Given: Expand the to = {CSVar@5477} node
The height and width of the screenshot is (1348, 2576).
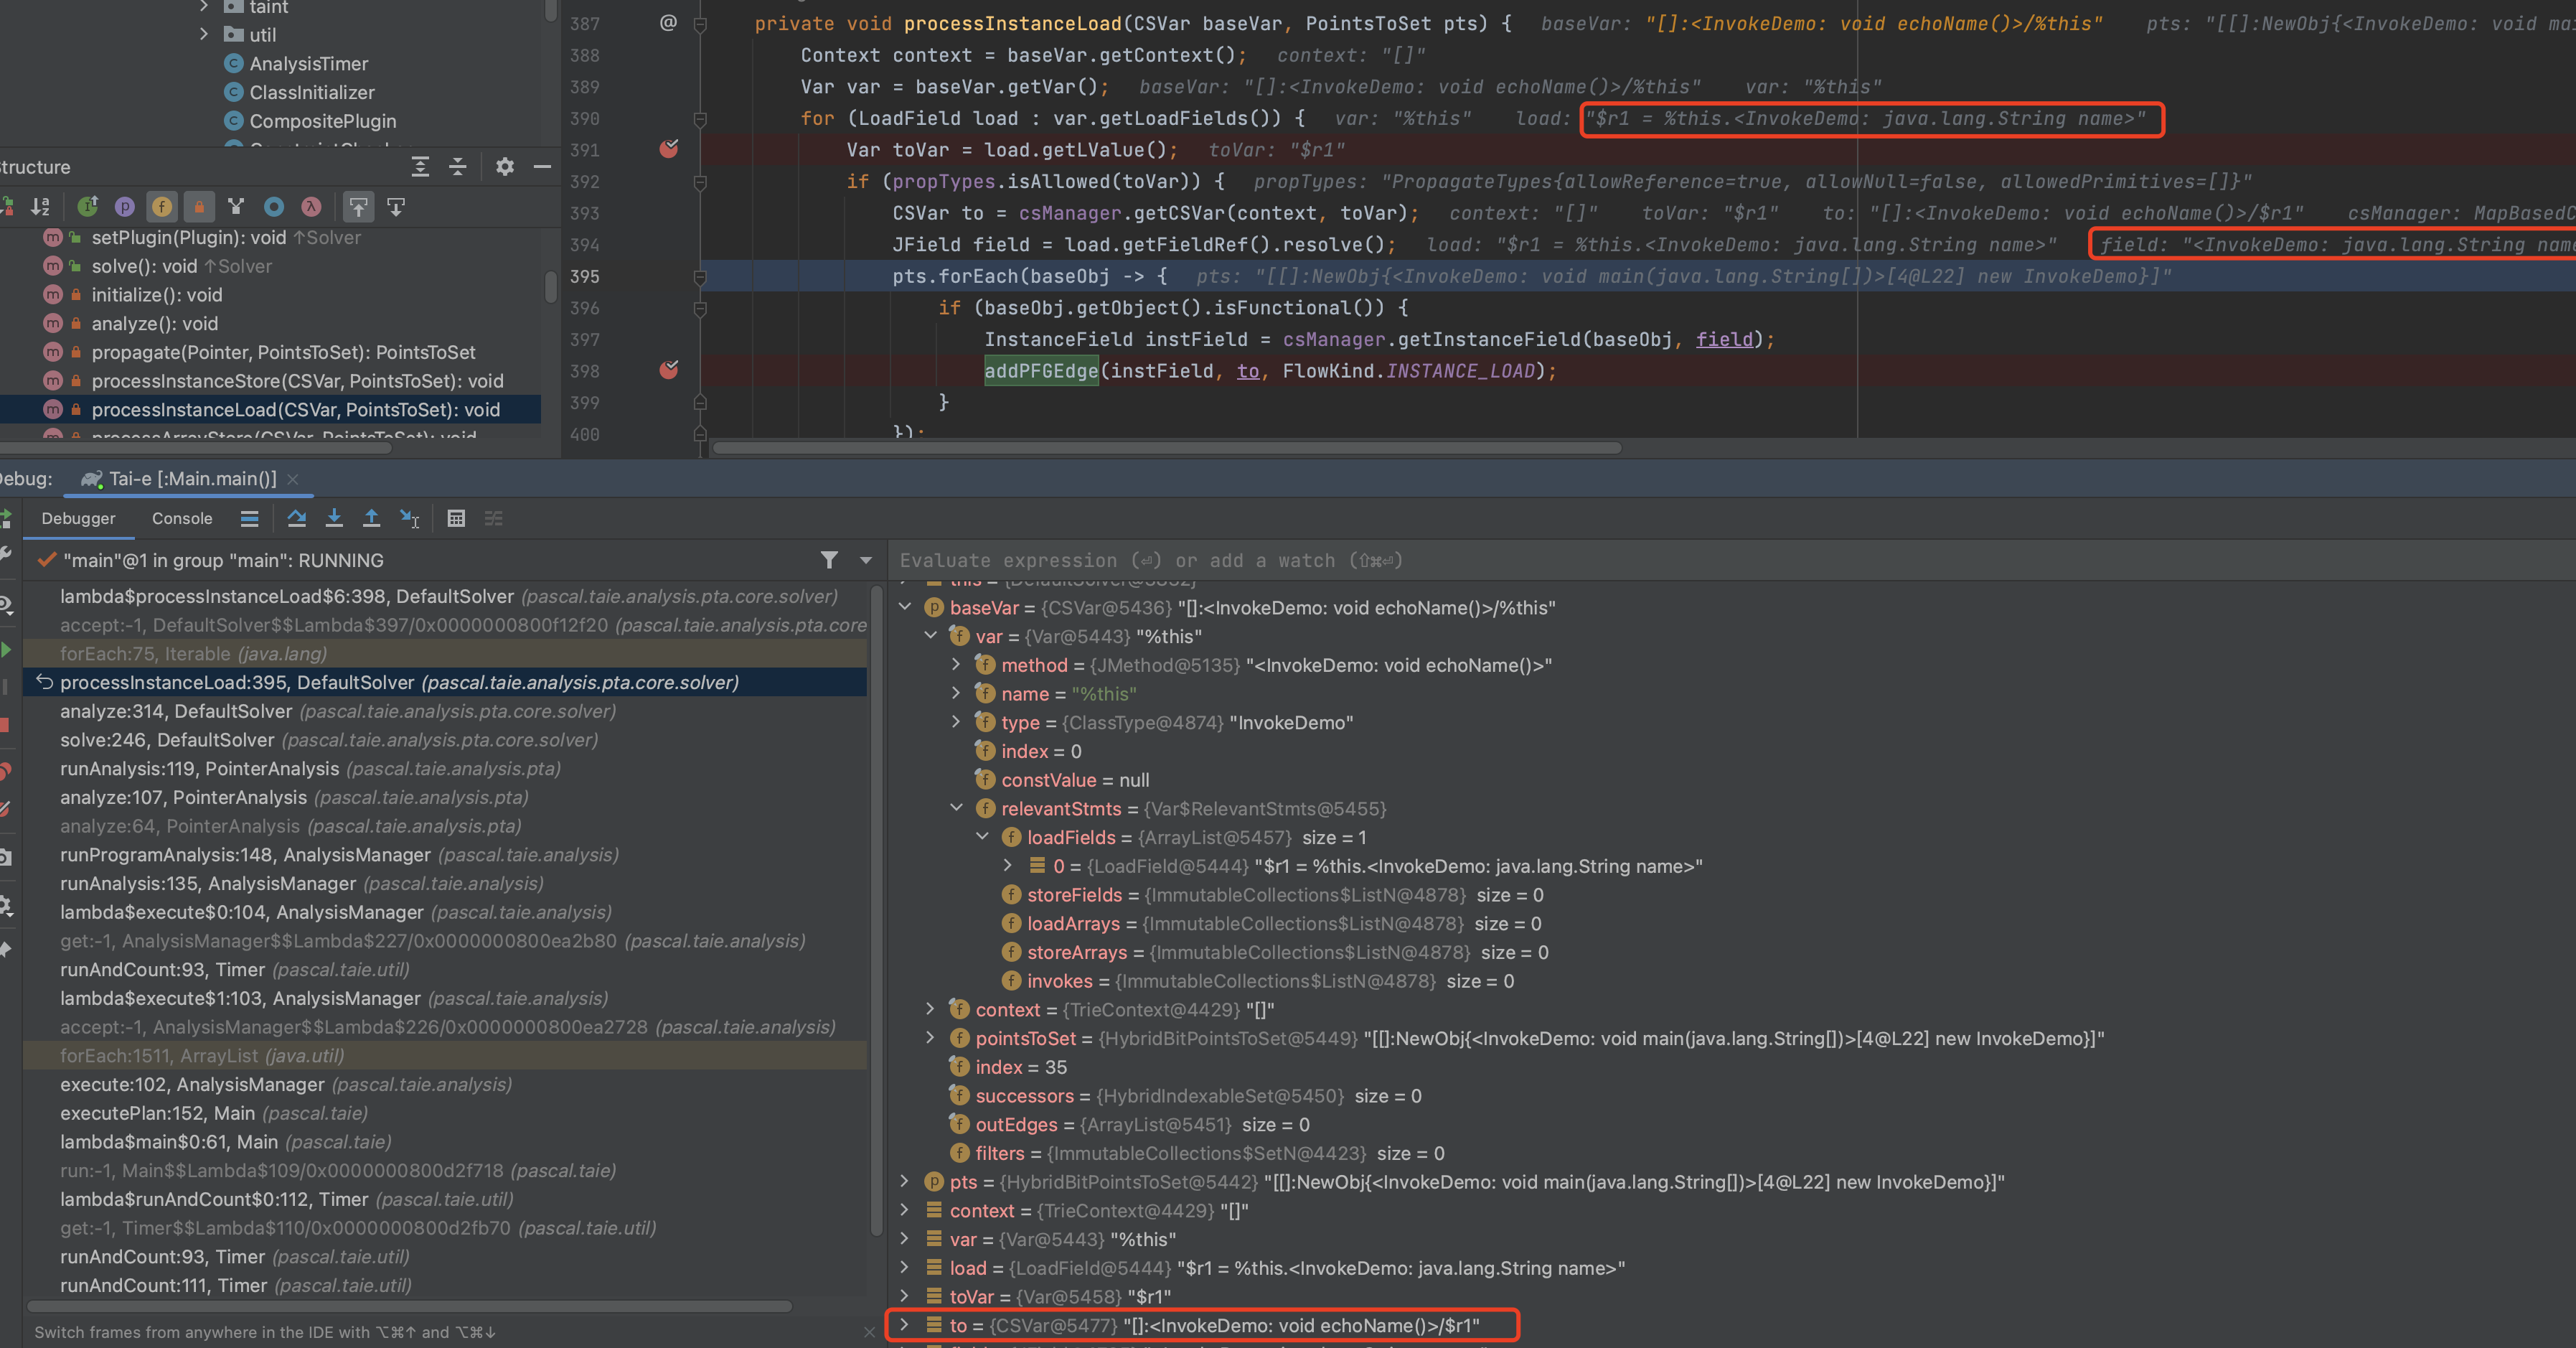Looking at the screenshot, I should click(x=905, y=1324).
